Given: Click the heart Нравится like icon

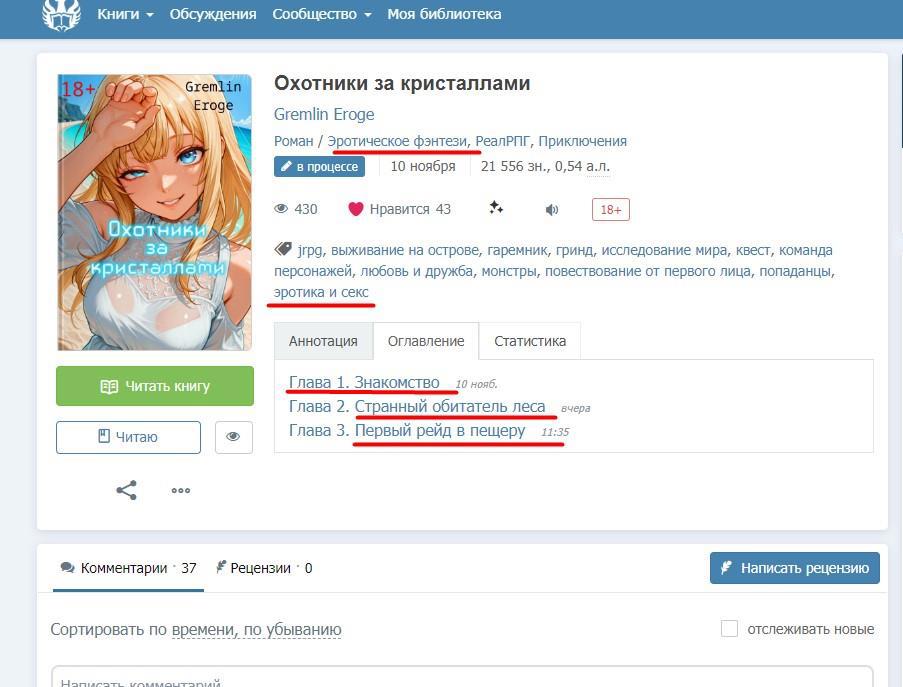Looking at the screenshot, I should 356,209.
